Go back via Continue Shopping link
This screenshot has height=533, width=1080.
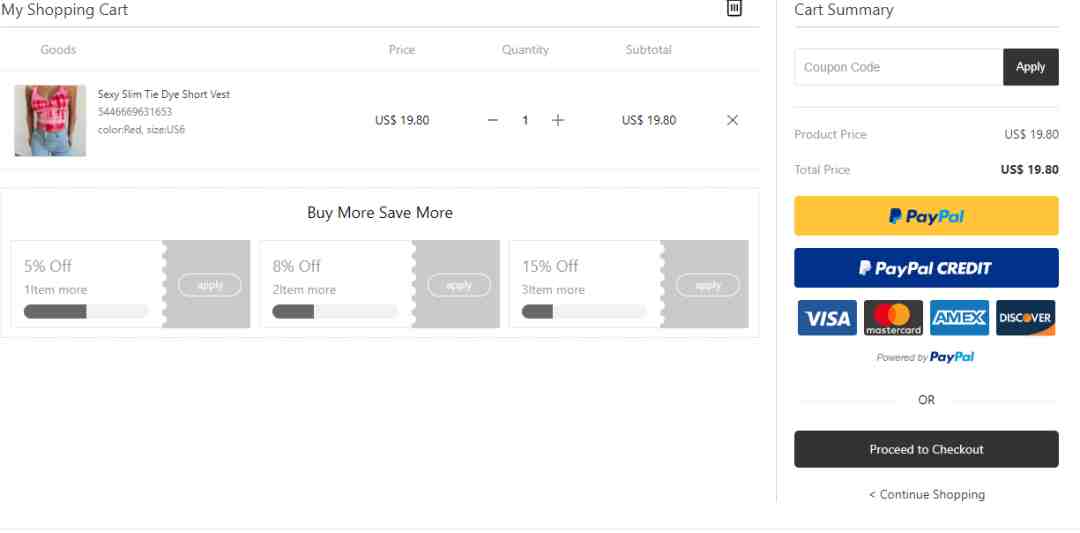(927, 494)
